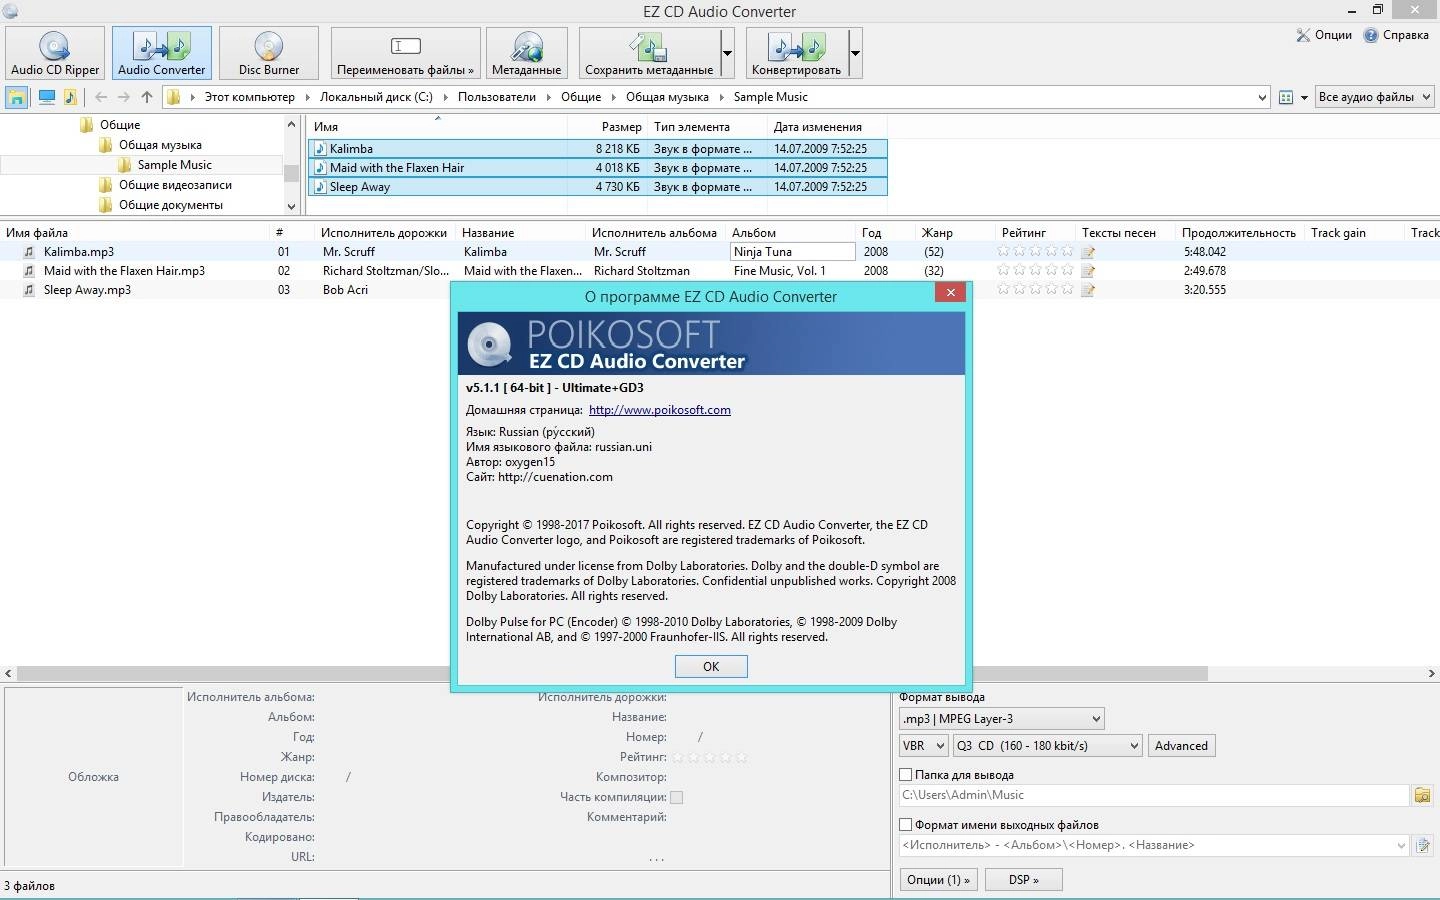Click the Advanced encoder button
The image size is (1440, 900).
coord(1181,746)
